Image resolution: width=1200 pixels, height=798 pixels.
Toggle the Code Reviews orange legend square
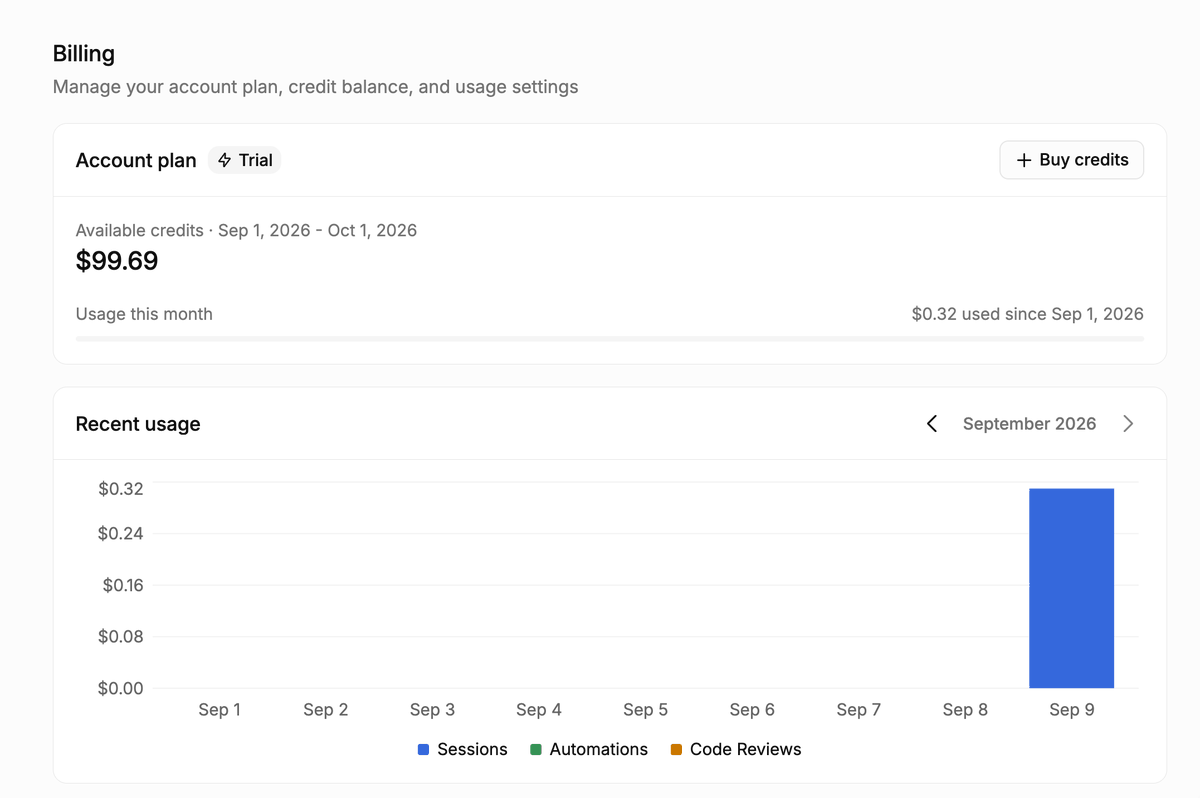pos(676,750)
